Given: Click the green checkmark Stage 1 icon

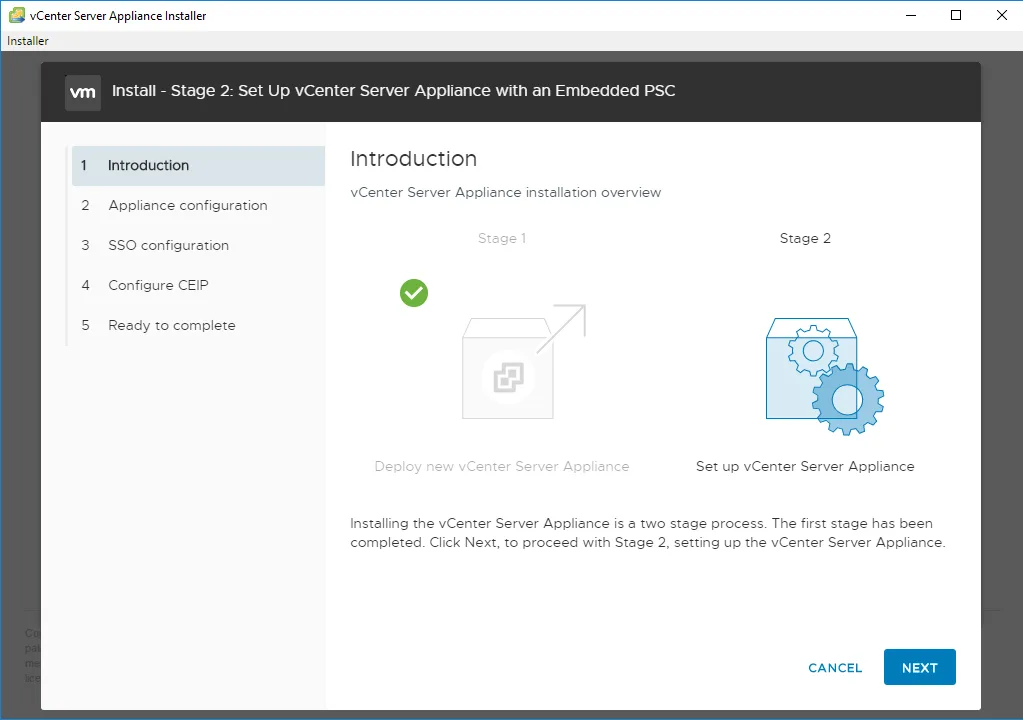Looking at the screenshot, I should click(x=414, y=293).
